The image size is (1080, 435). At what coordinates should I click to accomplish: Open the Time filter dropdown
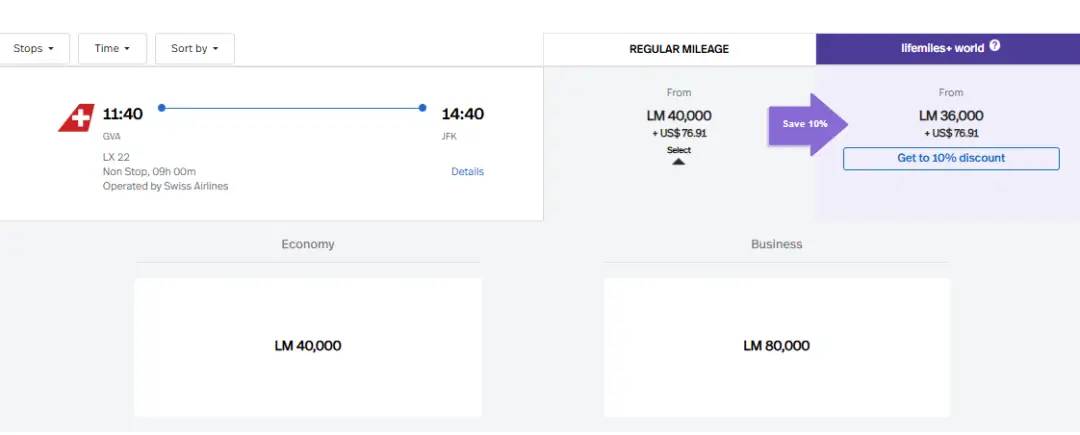point(112,49)
